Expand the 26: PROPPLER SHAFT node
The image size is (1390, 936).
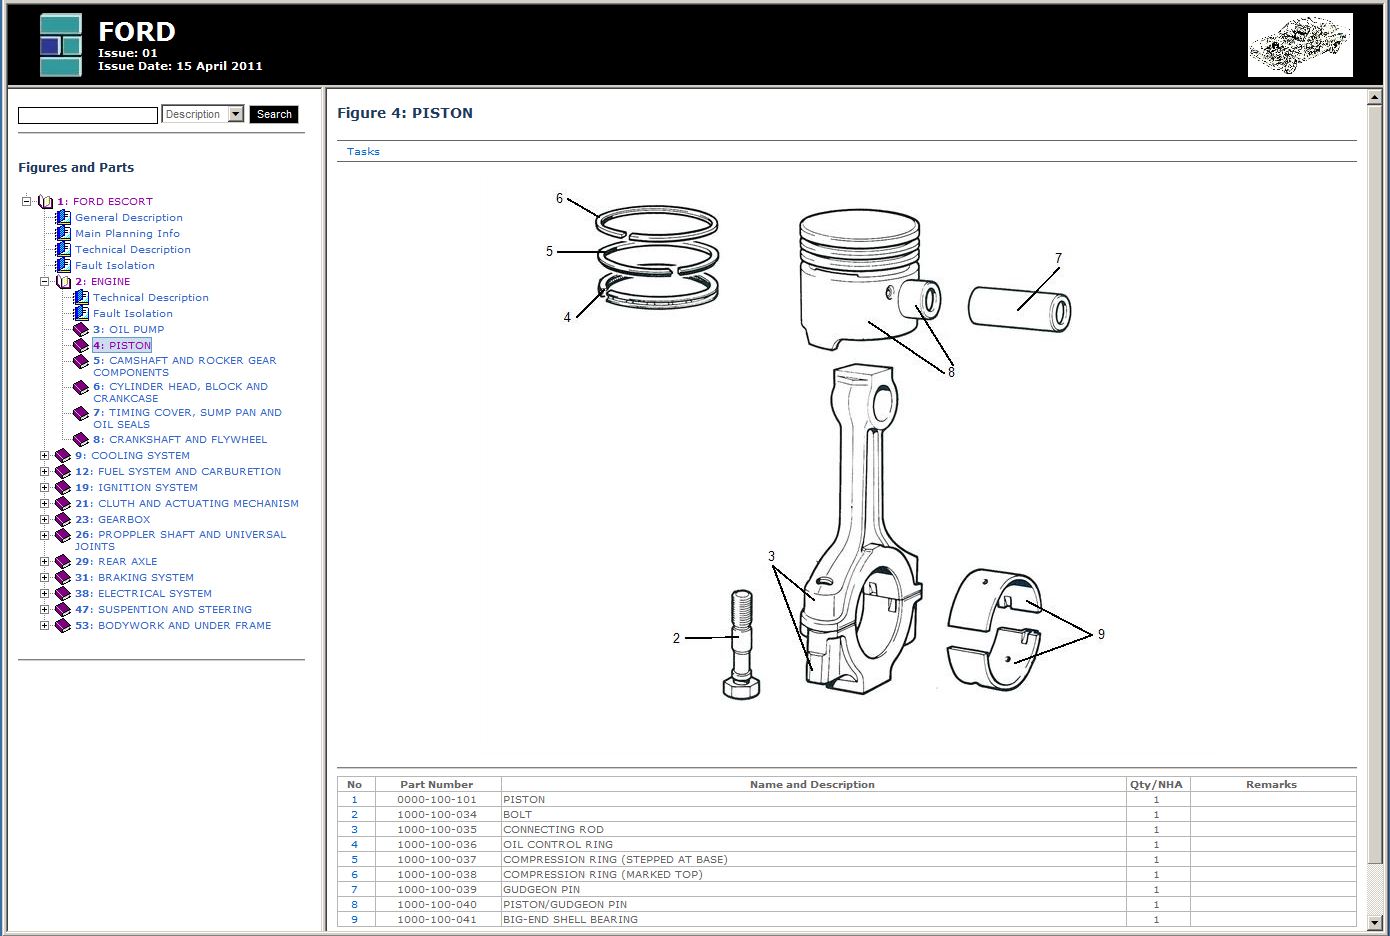[45, 535]
